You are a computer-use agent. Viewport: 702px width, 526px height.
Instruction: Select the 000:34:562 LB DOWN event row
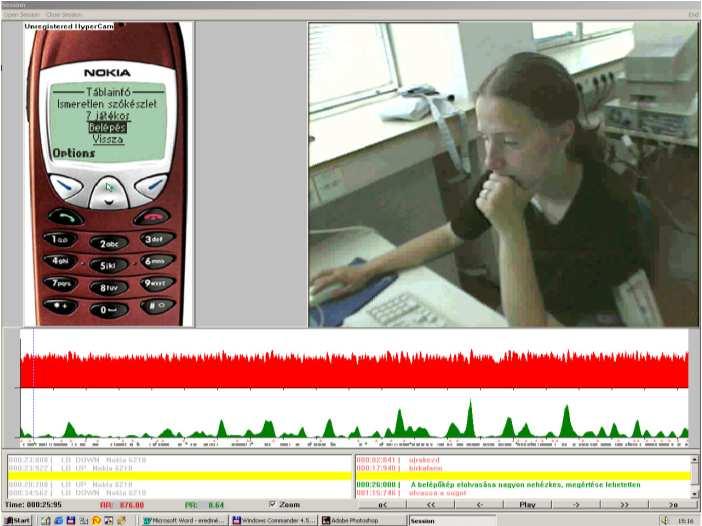pyautogui.click(x=180, y=492)
